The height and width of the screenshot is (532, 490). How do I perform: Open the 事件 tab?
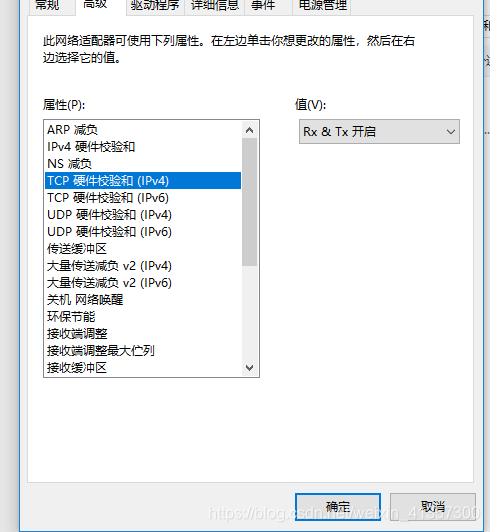263,6
